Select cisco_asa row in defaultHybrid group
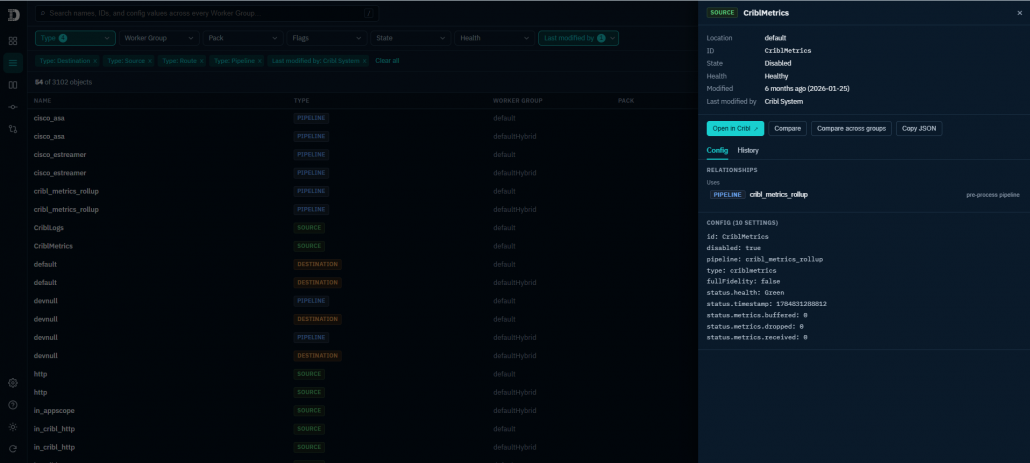The image size is (1030, 463). 363,137
